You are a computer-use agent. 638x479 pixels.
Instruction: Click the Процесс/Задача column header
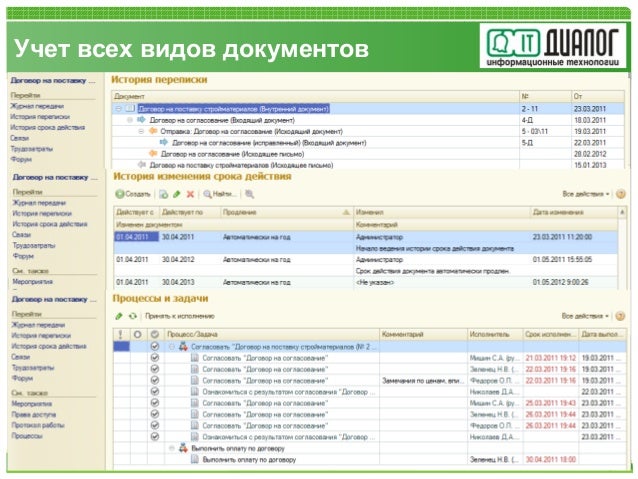(x=271, y=335)
